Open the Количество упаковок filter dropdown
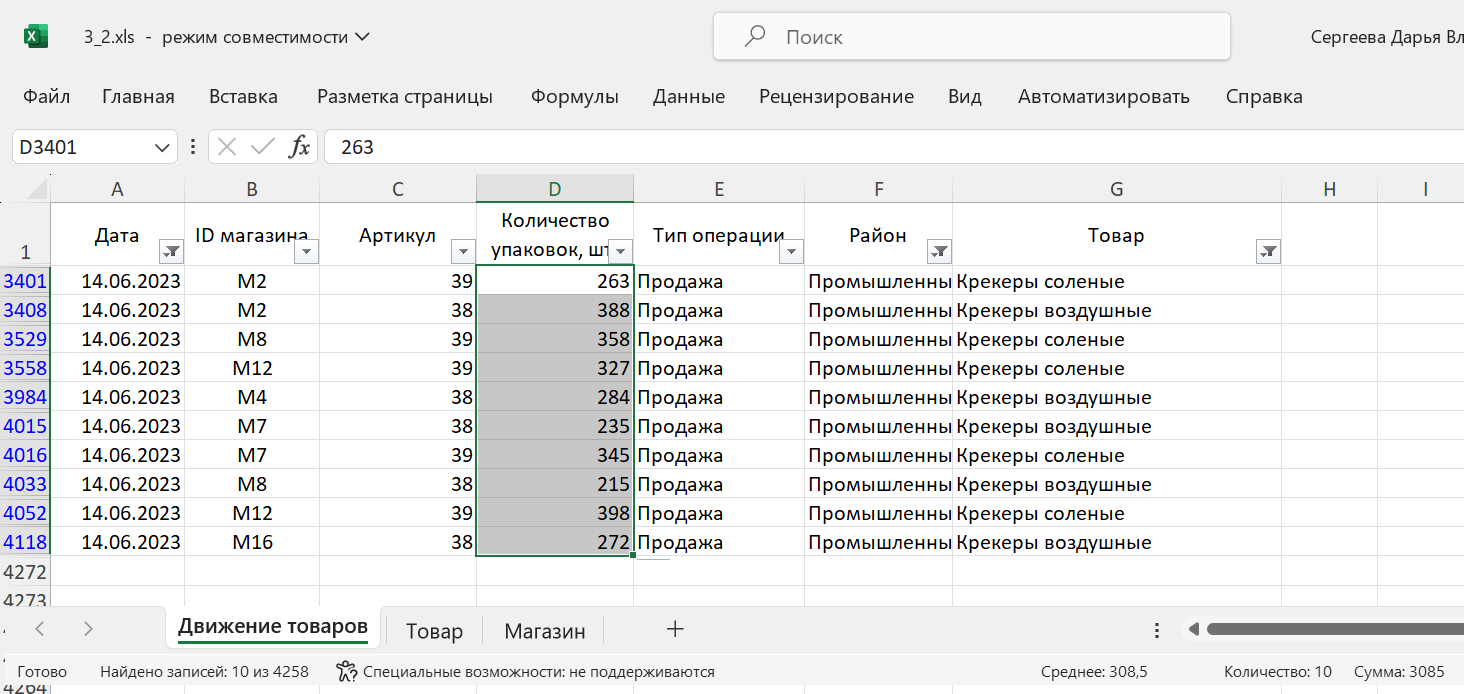Image resolution: width=1464 pixels, height=694 pixels. [620, 251]
